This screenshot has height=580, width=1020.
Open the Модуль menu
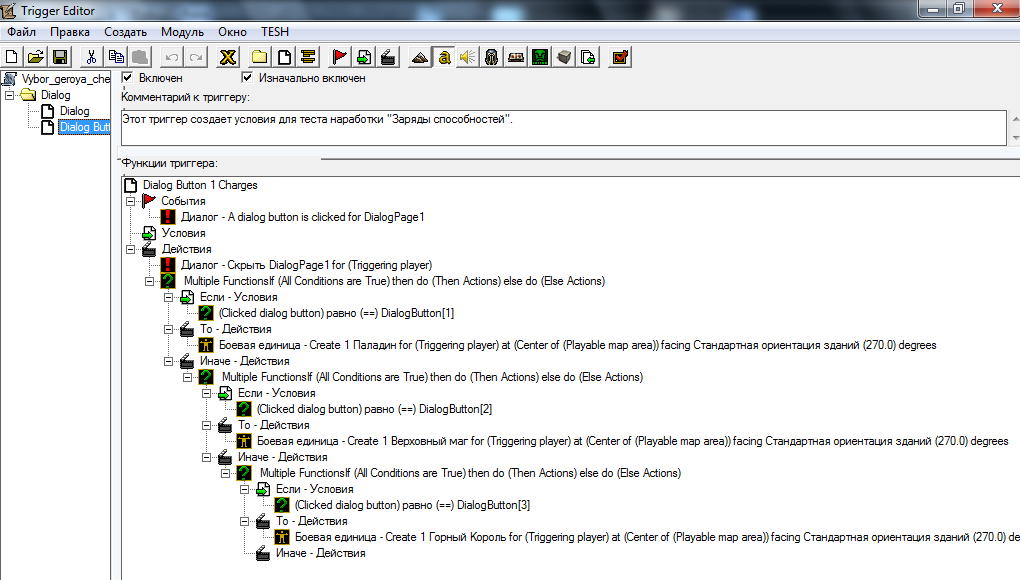(x=182, y=32)
